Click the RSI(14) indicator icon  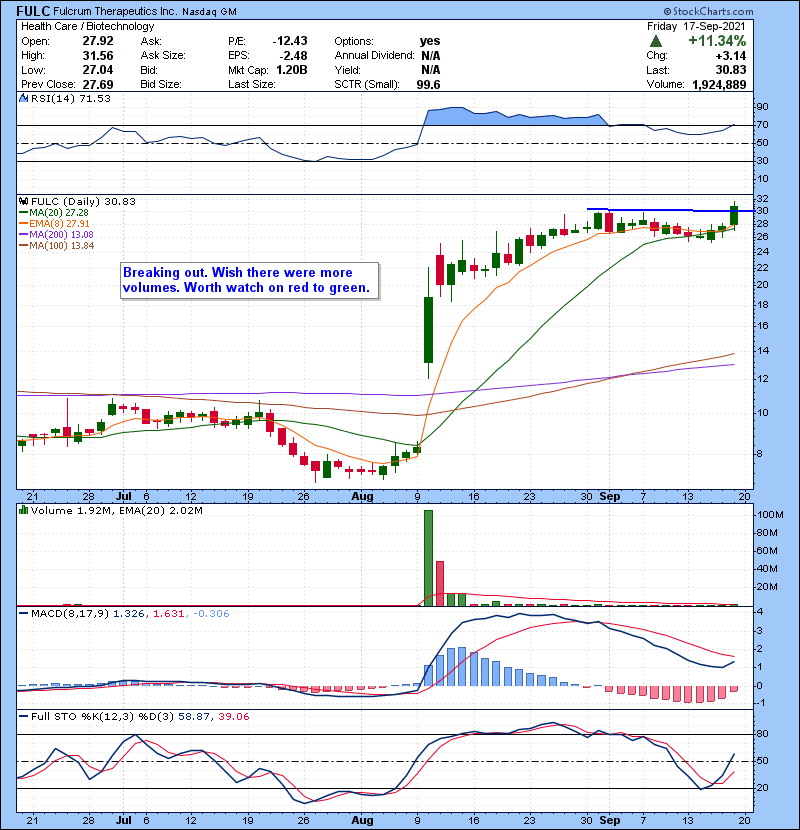point(24,98)
